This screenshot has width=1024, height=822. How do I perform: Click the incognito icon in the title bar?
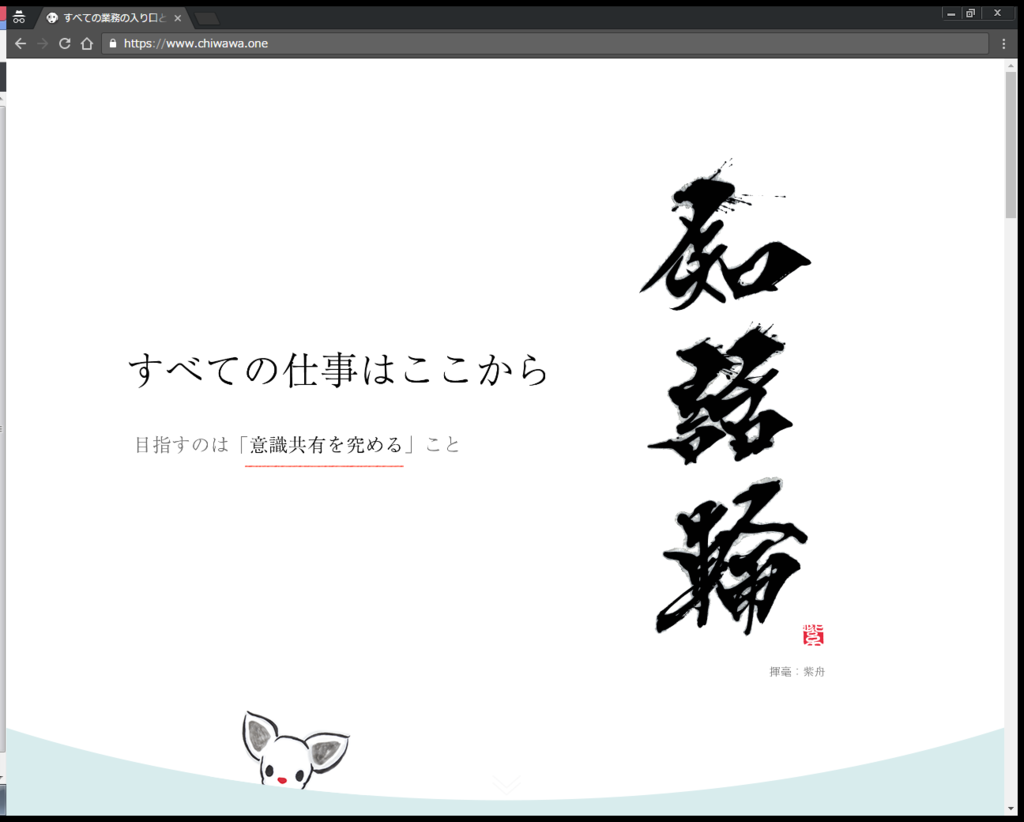coord(19,18)
